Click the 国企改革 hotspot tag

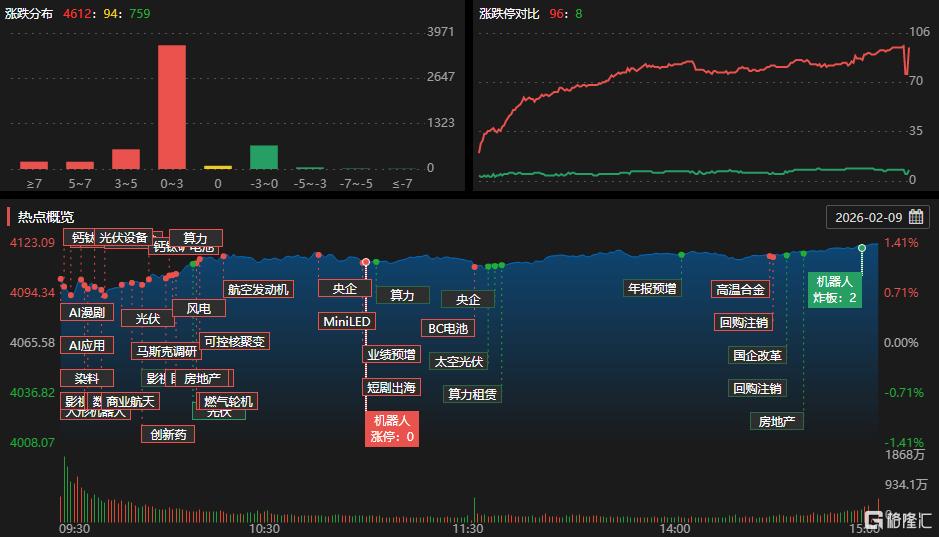[x=757, y=355]
